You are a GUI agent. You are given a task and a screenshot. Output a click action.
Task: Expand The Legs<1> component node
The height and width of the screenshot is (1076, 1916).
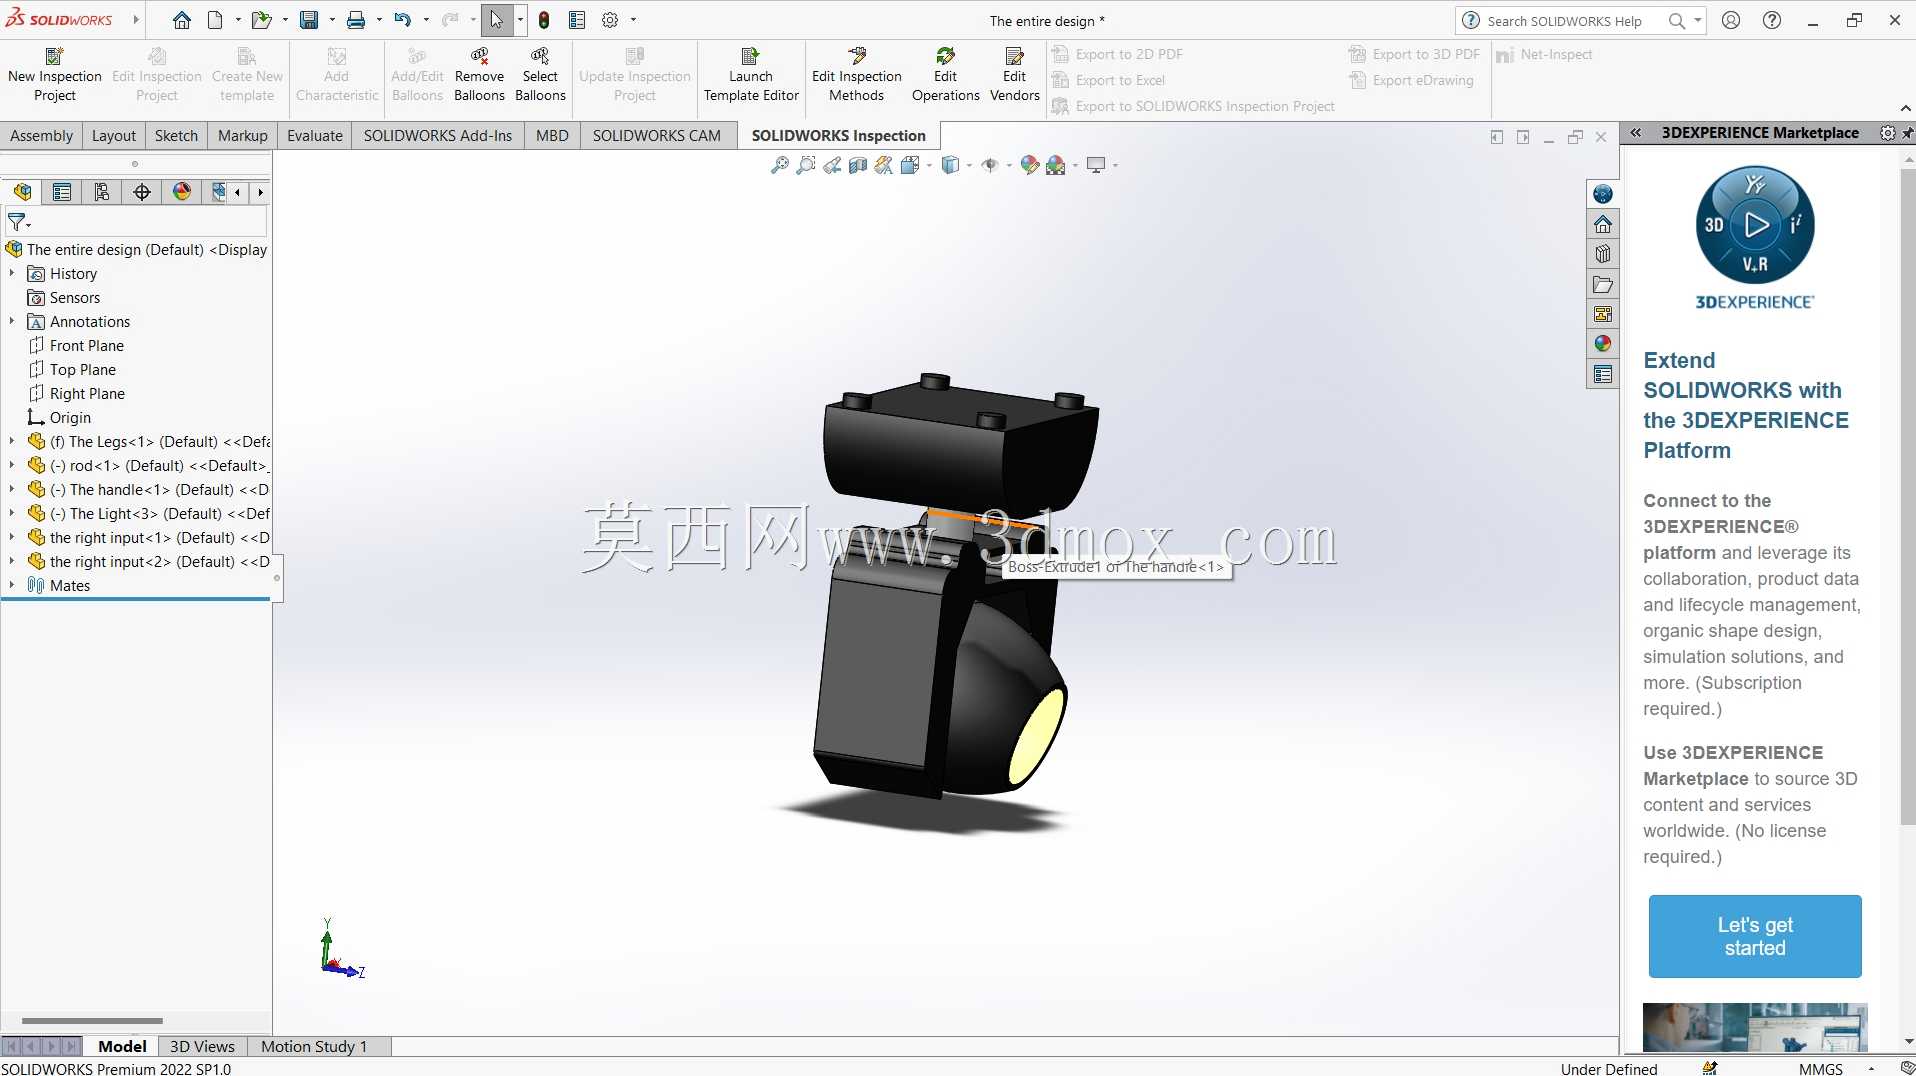pyautogui.click(x=12, y=441)
